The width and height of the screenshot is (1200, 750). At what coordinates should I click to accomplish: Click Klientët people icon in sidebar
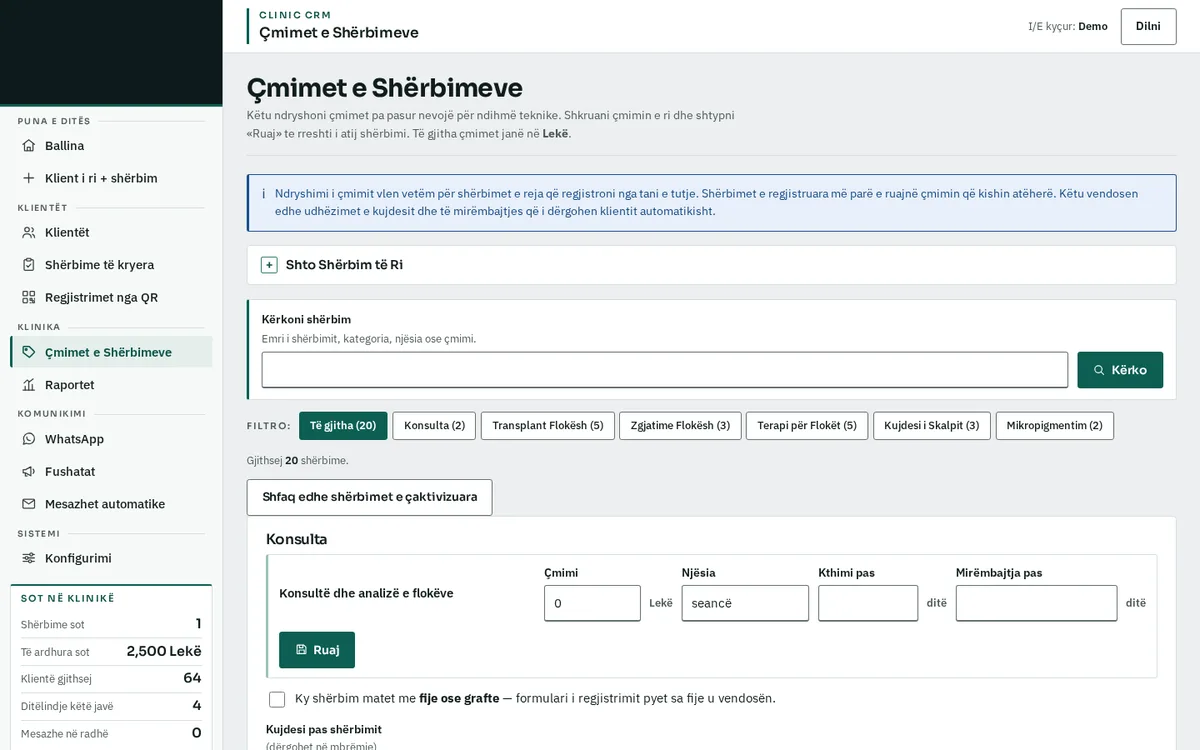point(28,232)
